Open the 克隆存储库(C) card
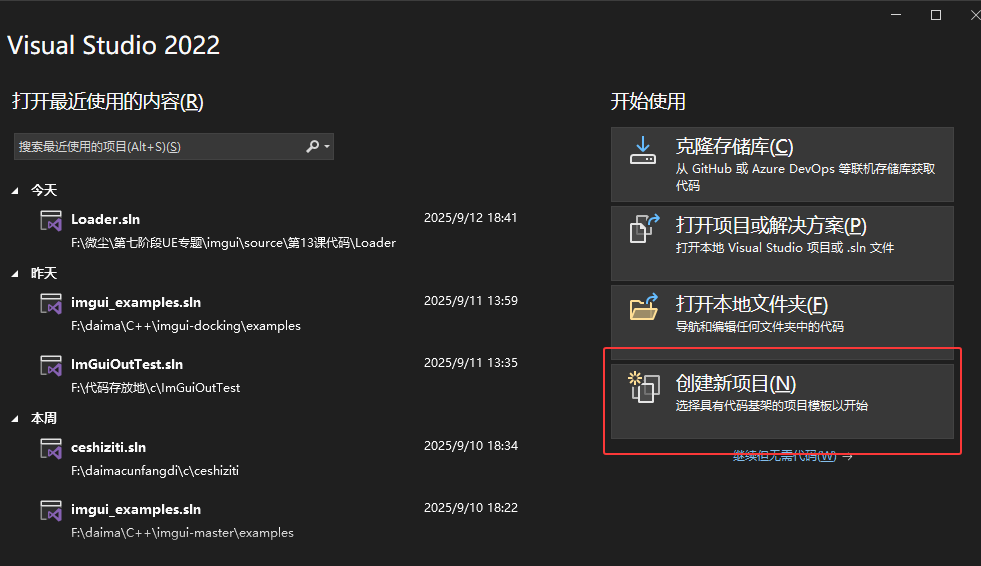 [782, 164]
